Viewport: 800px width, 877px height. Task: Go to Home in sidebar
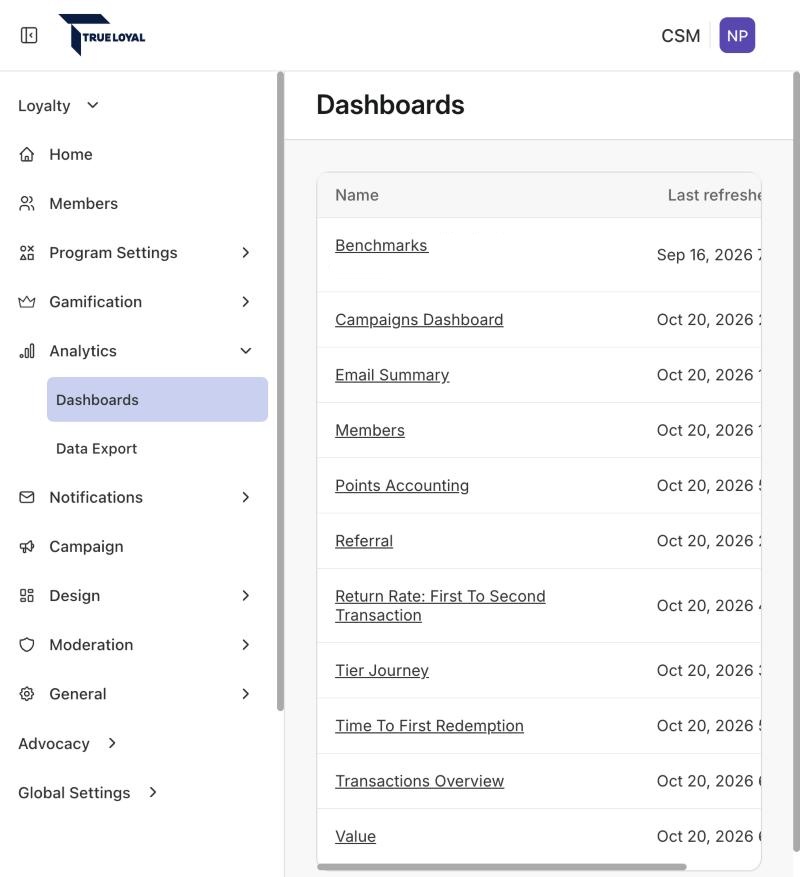(71, 154)
